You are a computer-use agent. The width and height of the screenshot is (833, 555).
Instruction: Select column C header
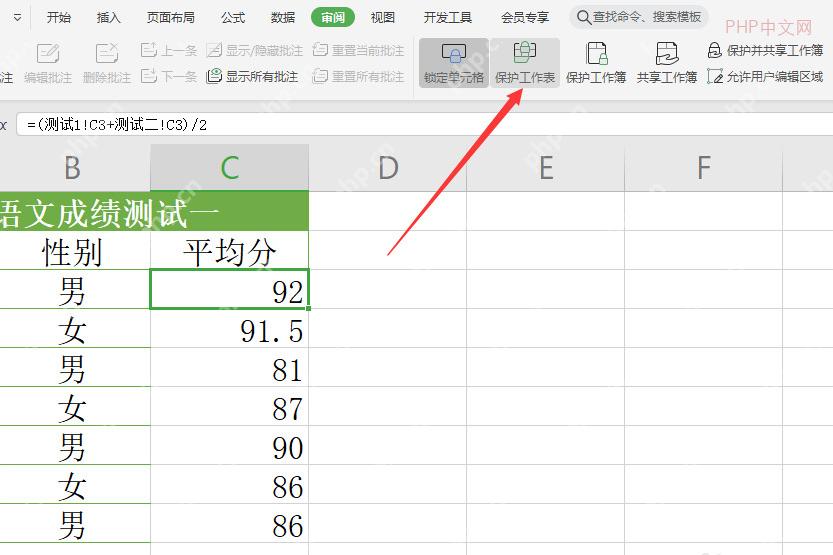[230, 168]
